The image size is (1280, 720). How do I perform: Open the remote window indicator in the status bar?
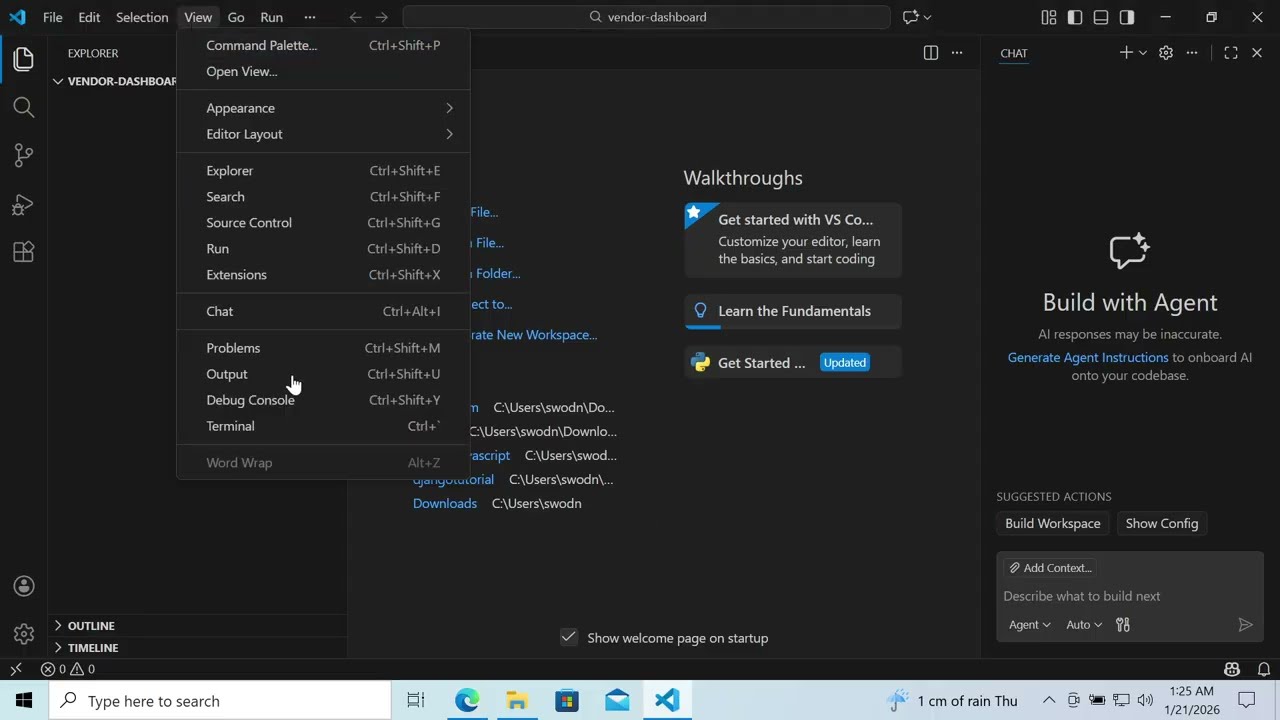point(16,669)
